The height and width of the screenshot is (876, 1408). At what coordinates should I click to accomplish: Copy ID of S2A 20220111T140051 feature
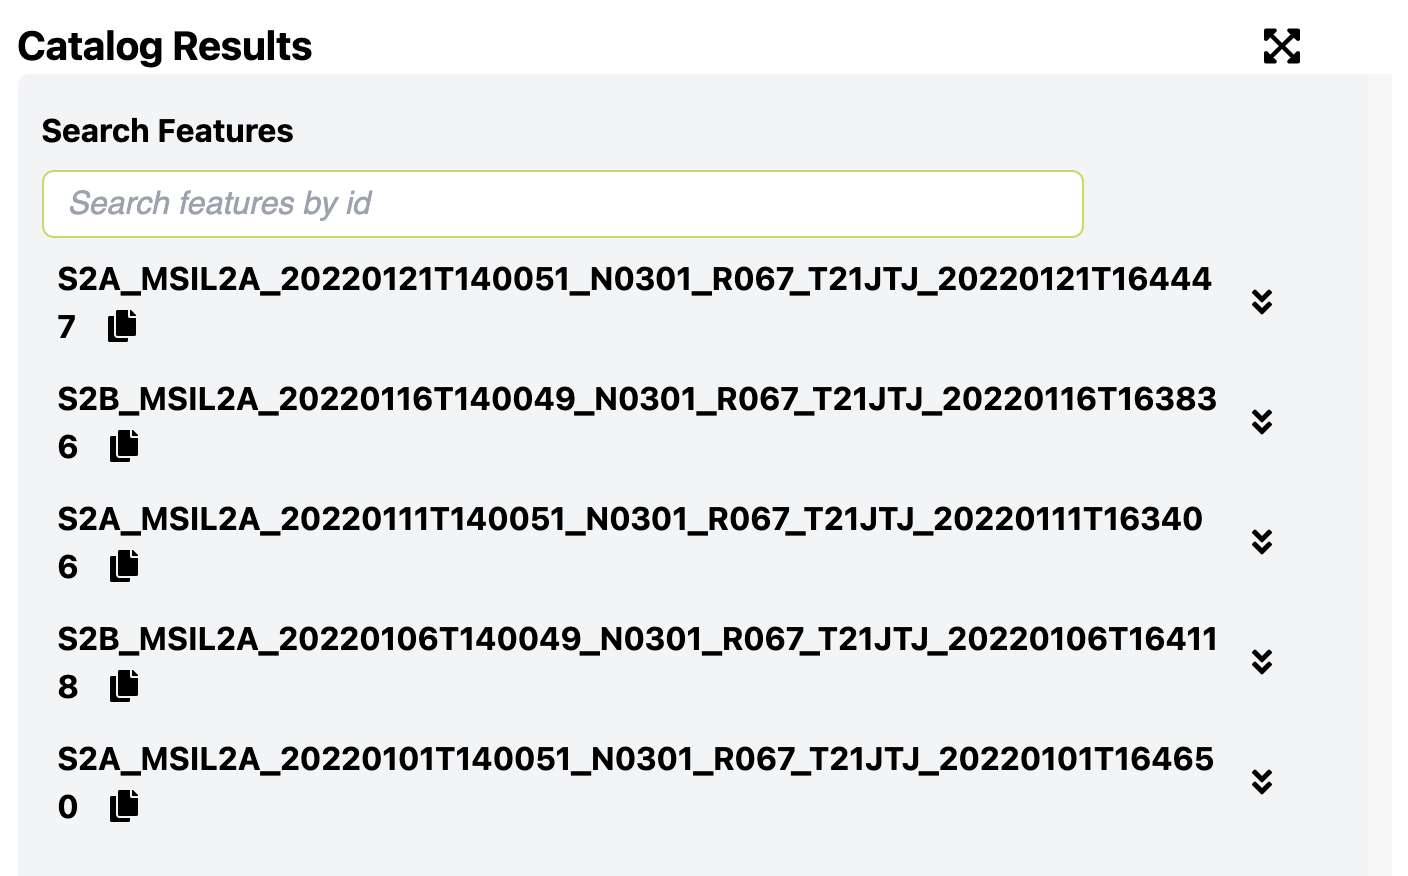click(x=124, y=566)
